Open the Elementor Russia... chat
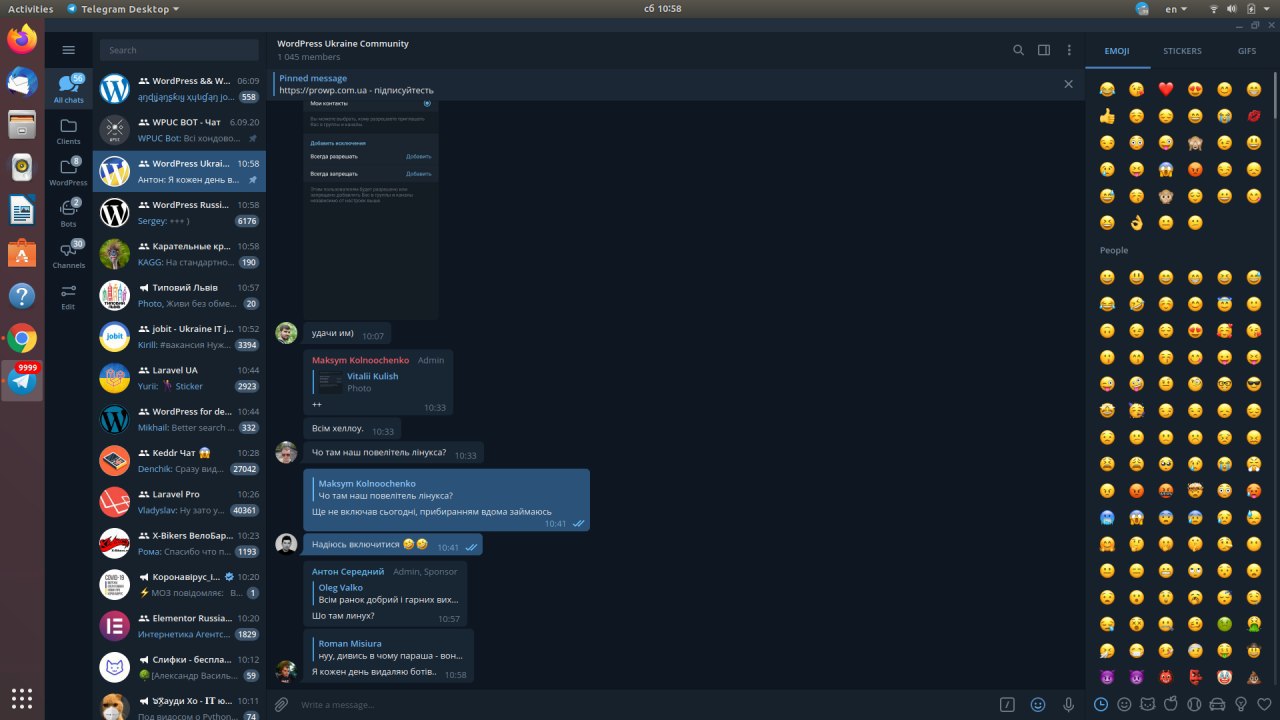Image resolution: width=1280 pixels, height=720 pixels. point(179,626)
